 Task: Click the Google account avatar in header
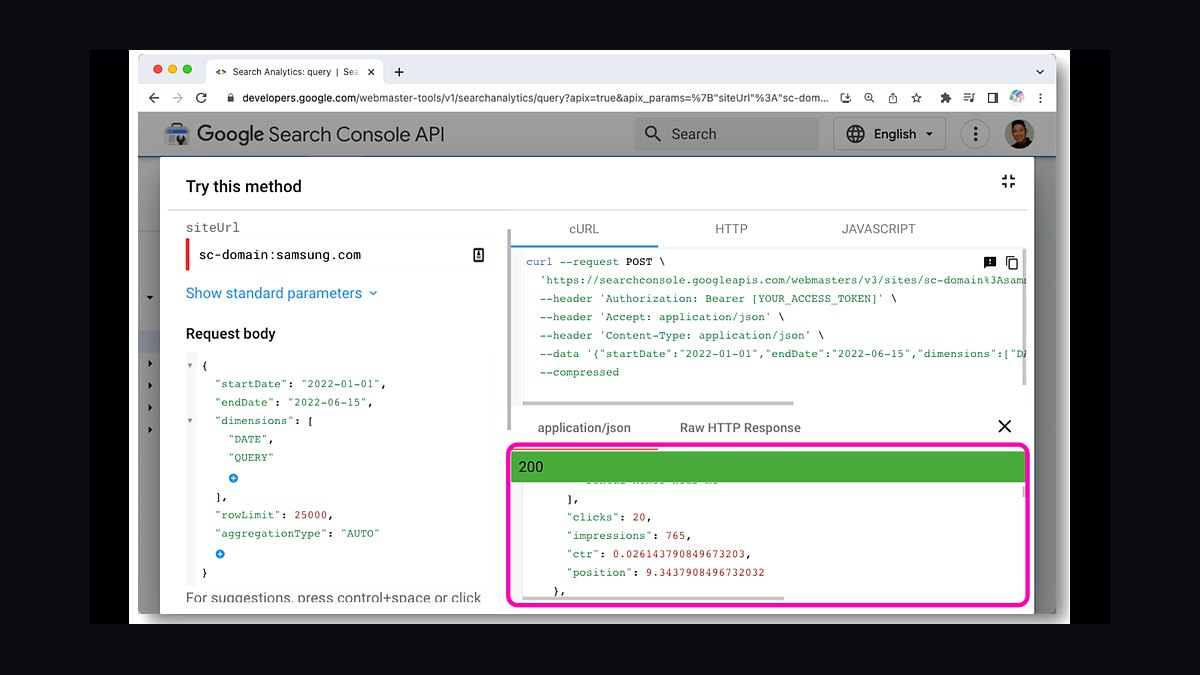click(1019, 134)
